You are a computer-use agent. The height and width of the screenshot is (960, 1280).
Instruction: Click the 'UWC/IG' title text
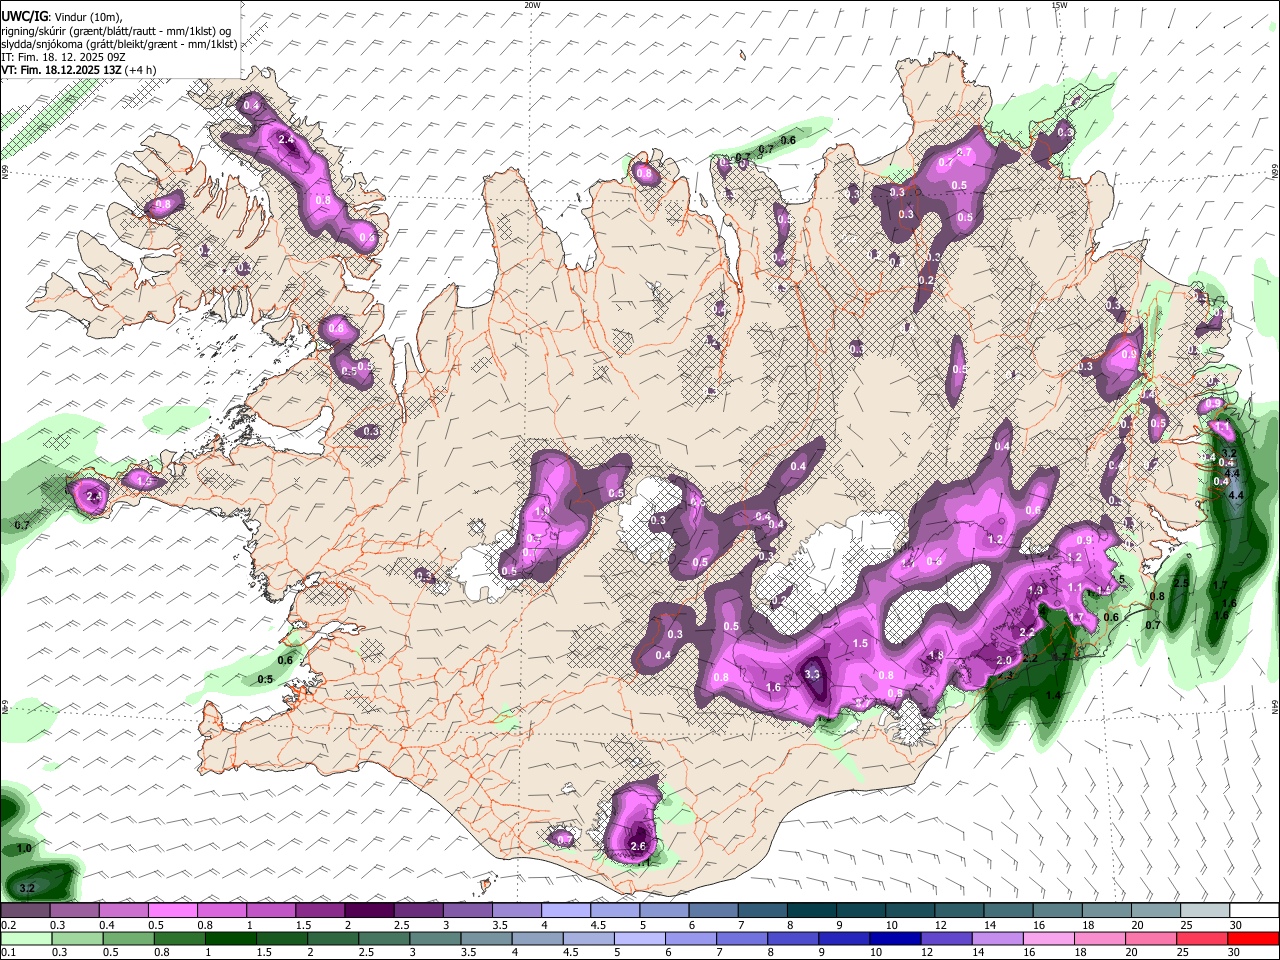24,15
